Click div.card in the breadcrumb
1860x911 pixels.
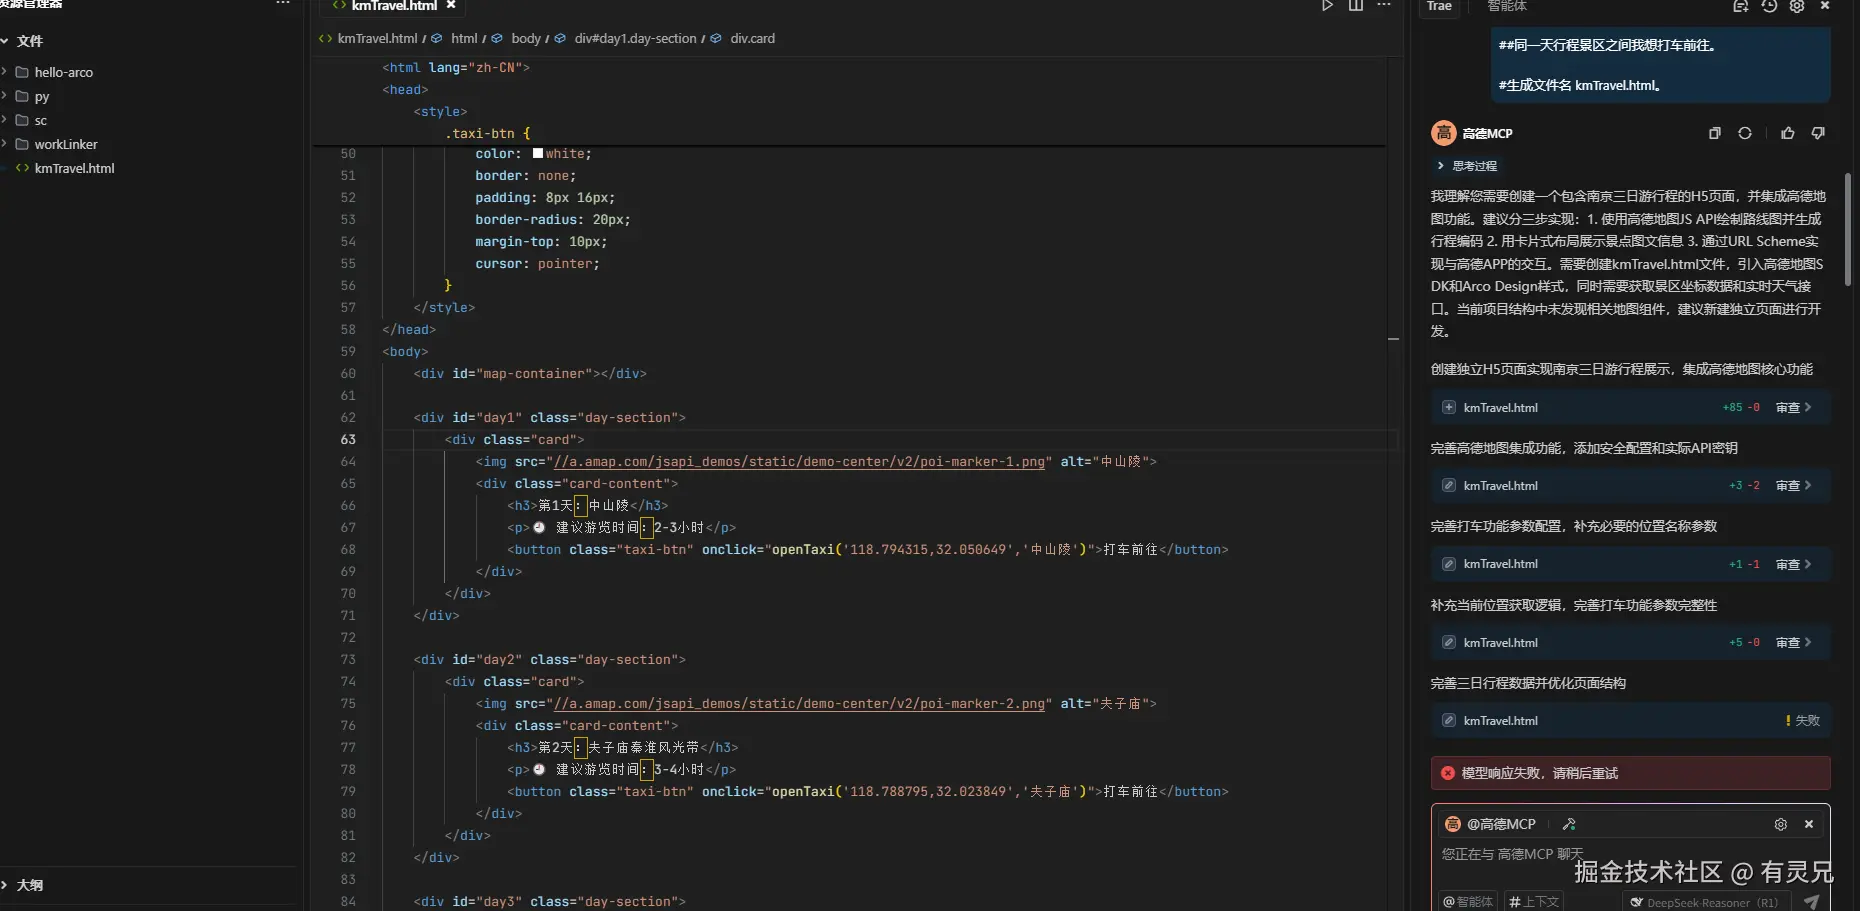pyautogui.click(x=752, y=39)
